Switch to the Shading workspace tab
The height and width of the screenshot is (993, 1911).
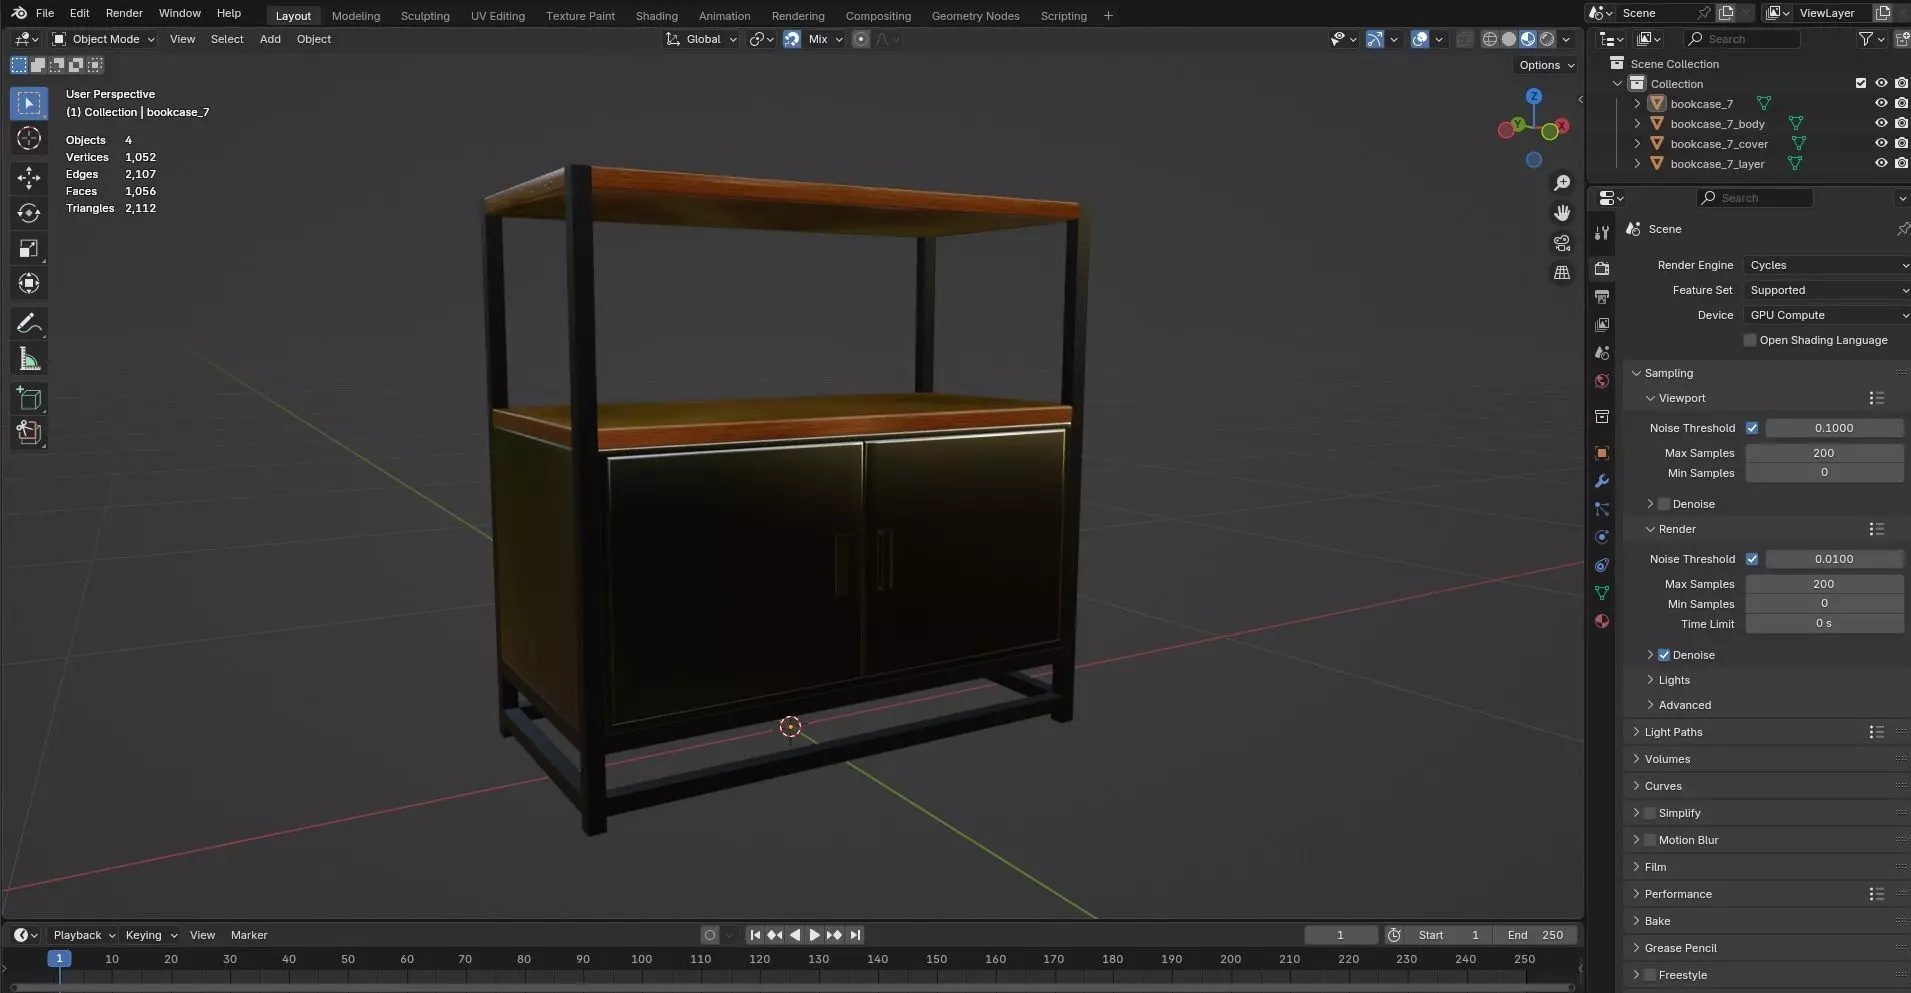click(x=656, y=16)
